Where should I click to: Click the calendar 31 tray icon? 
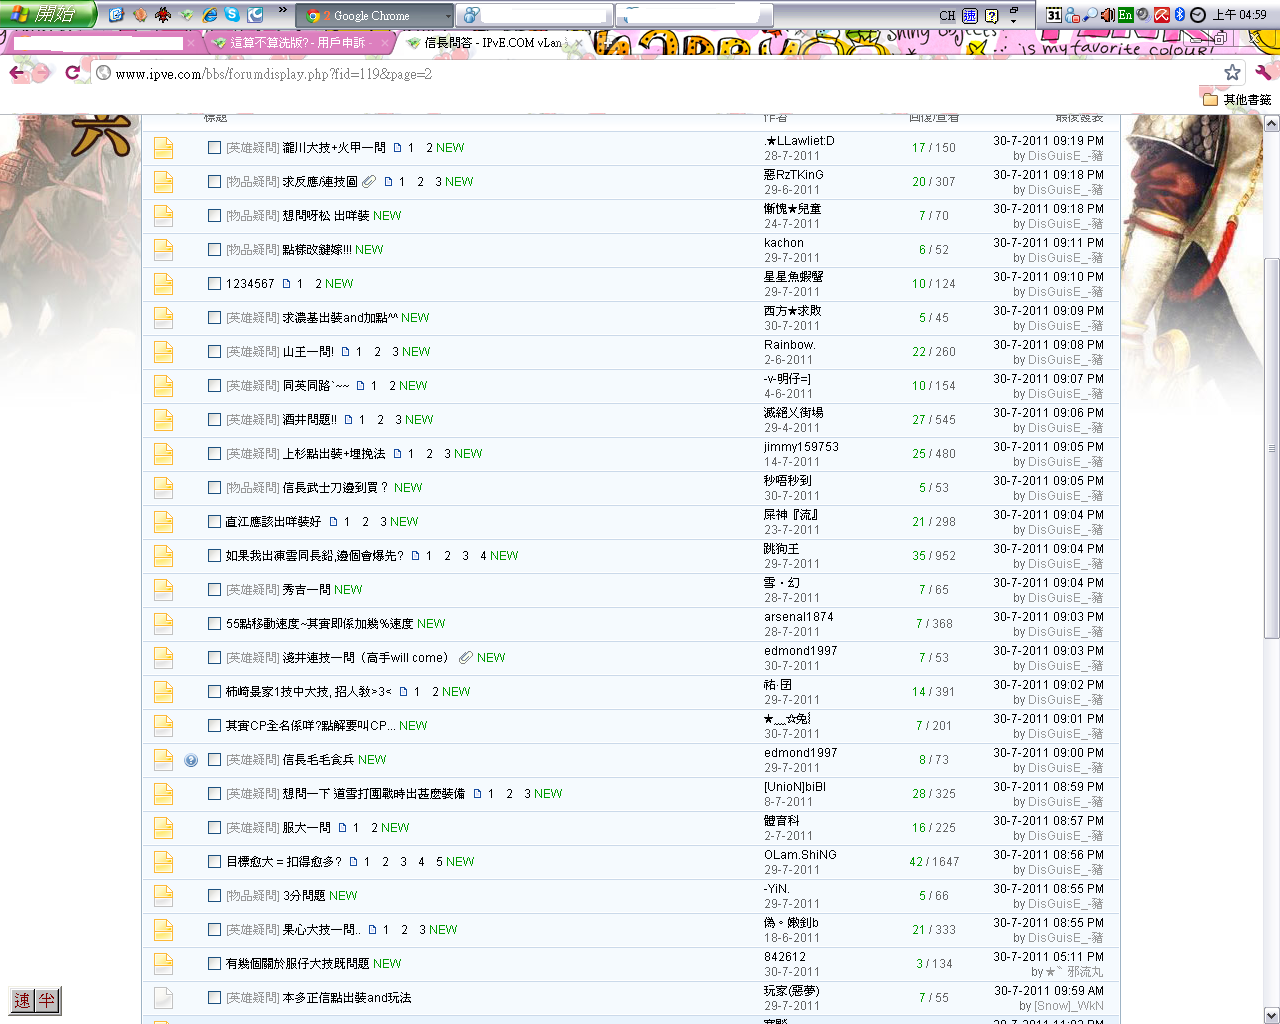1054,15
